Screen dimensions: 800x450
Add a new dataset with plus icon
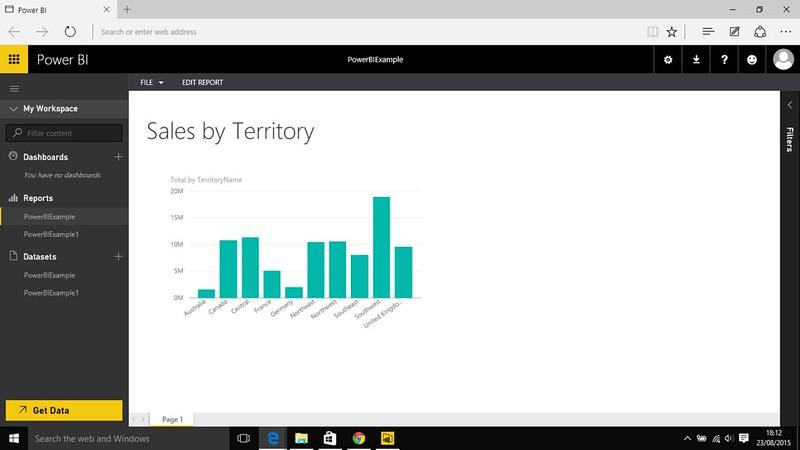pyautogui.click(x=118, y=256)
